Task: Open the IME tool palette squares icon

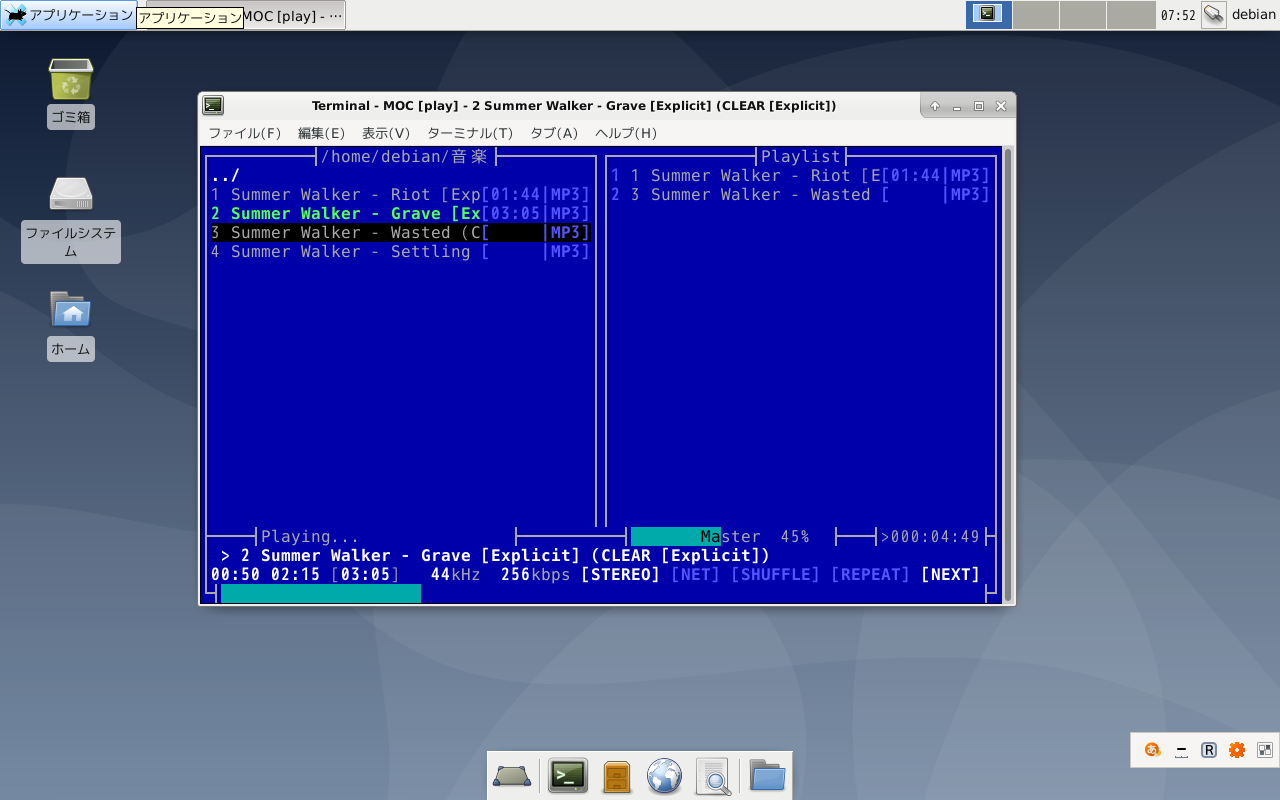Action: 1265,750
